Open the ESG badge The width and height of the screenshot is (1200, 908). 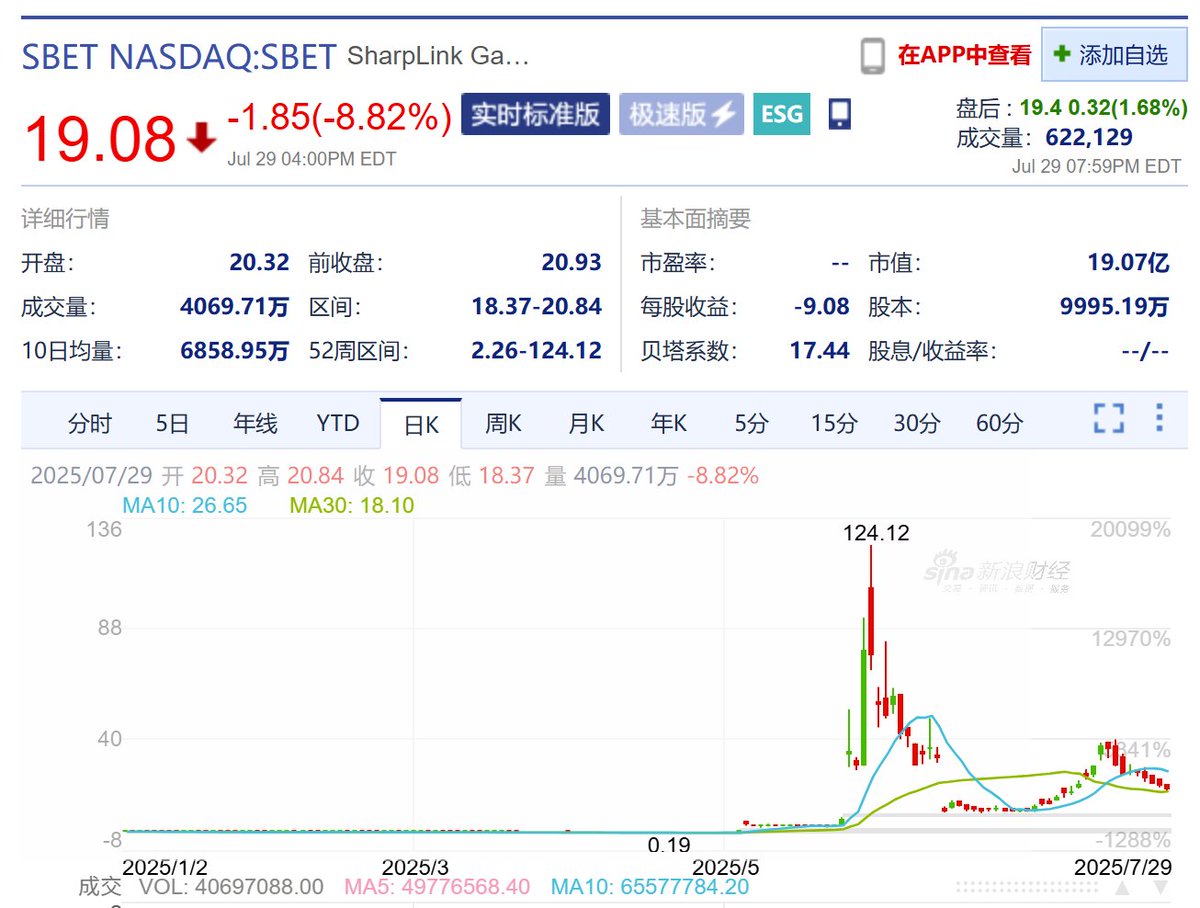coord(782,114)
